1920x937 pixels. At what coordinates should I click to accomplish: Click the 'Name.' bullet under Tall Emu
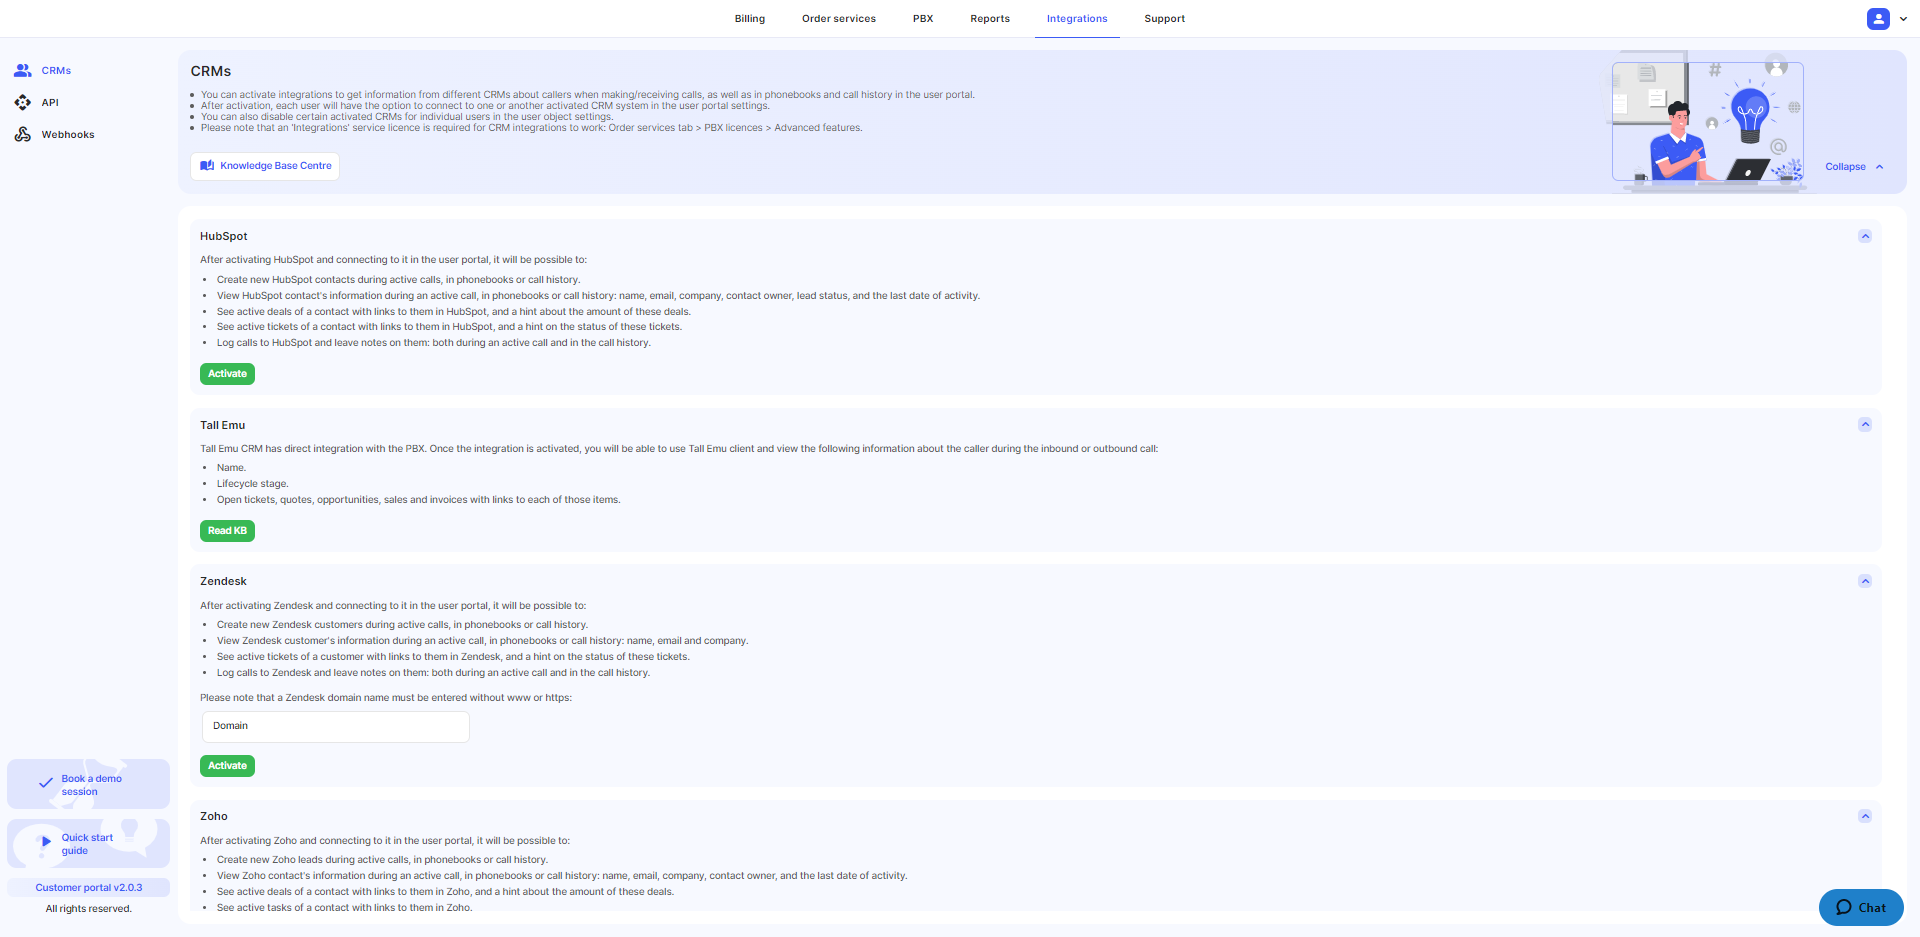[x=231, y=468]
